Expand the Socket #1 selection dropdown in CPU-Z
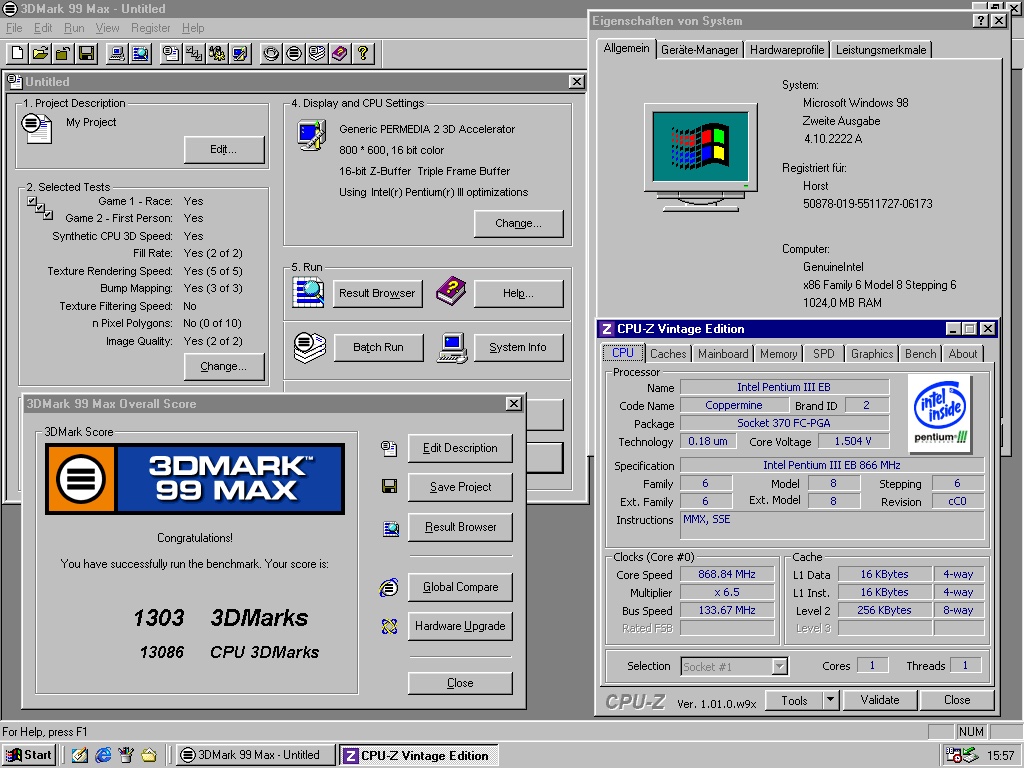The height and width of the screenshot is (768, 1024). pos(779,666)
